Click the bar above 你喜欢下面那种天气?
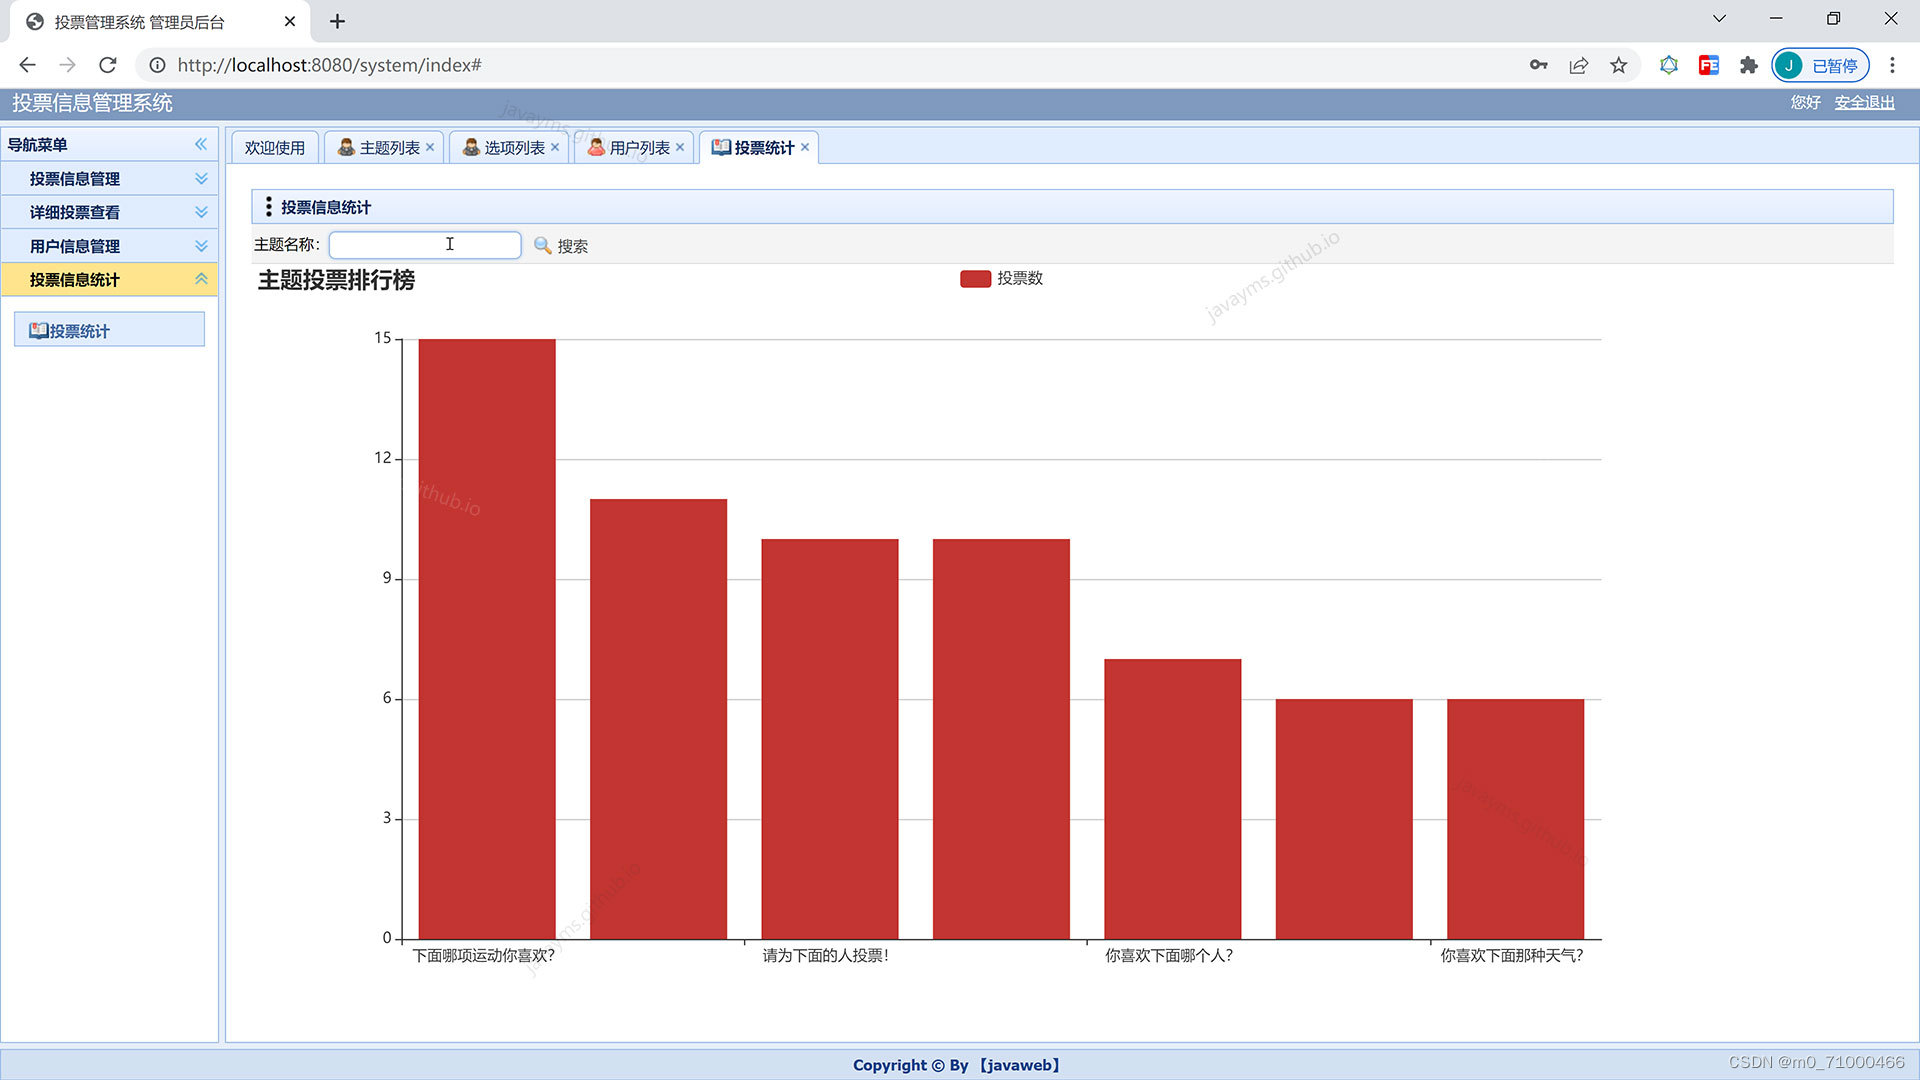 [1516, 819]
